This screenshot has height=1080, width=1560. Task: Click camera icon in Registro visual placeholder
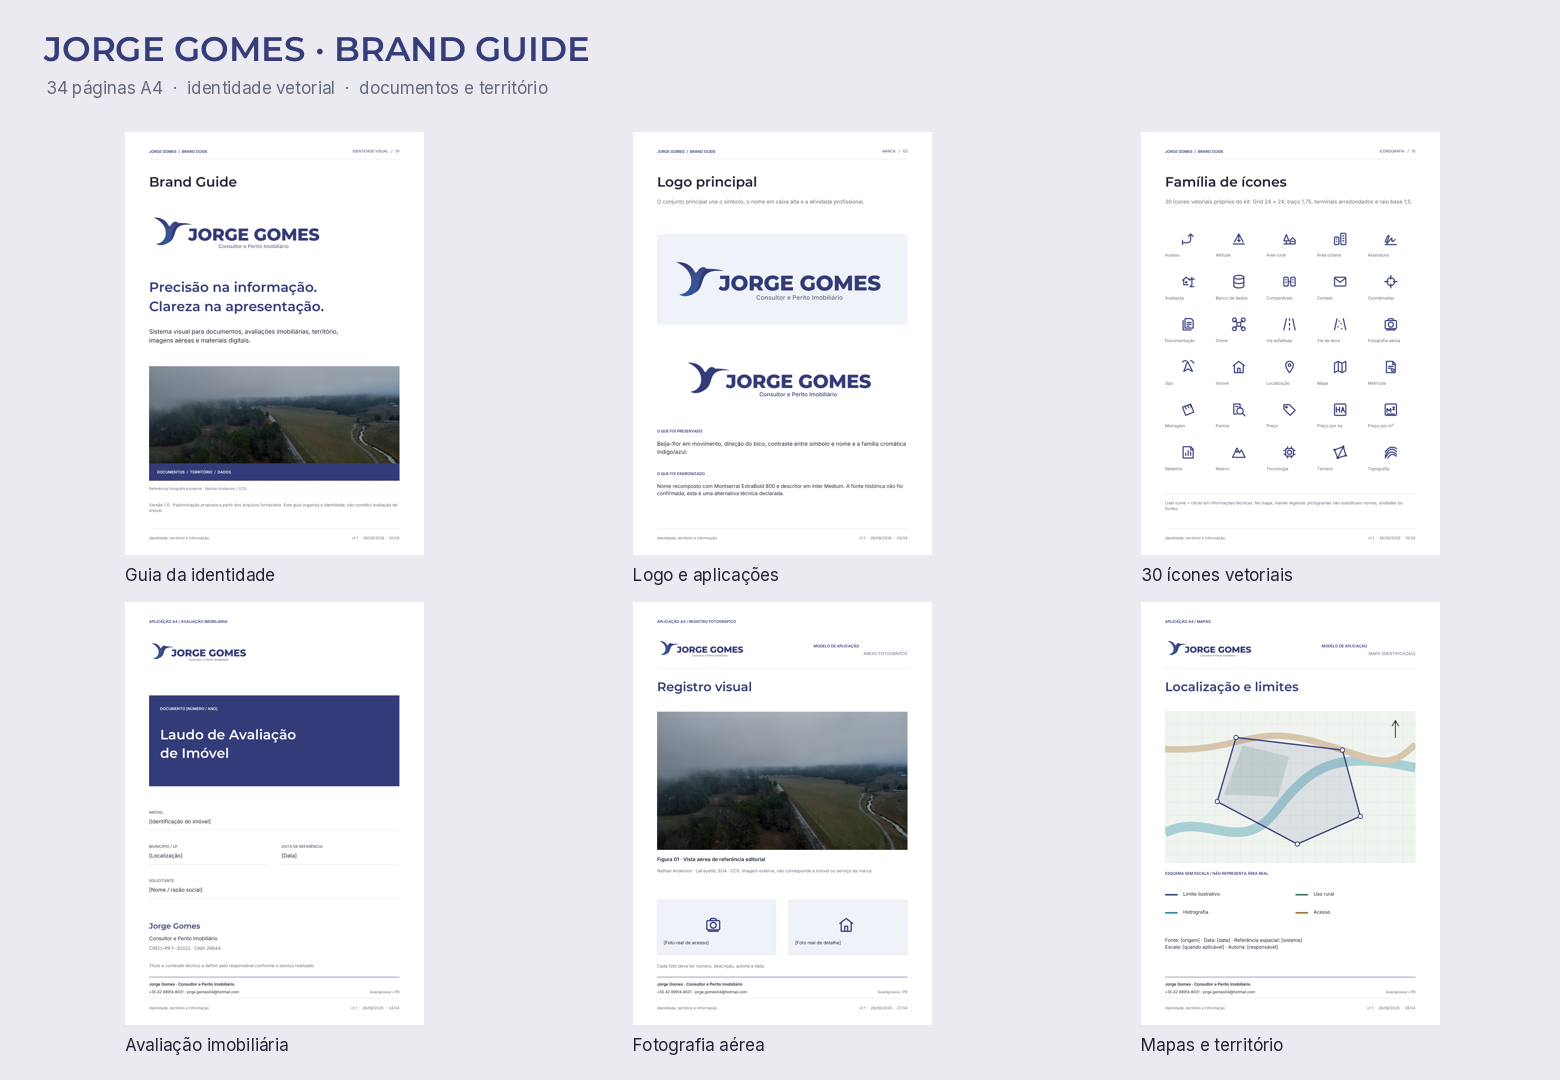(x=713, y=925)
